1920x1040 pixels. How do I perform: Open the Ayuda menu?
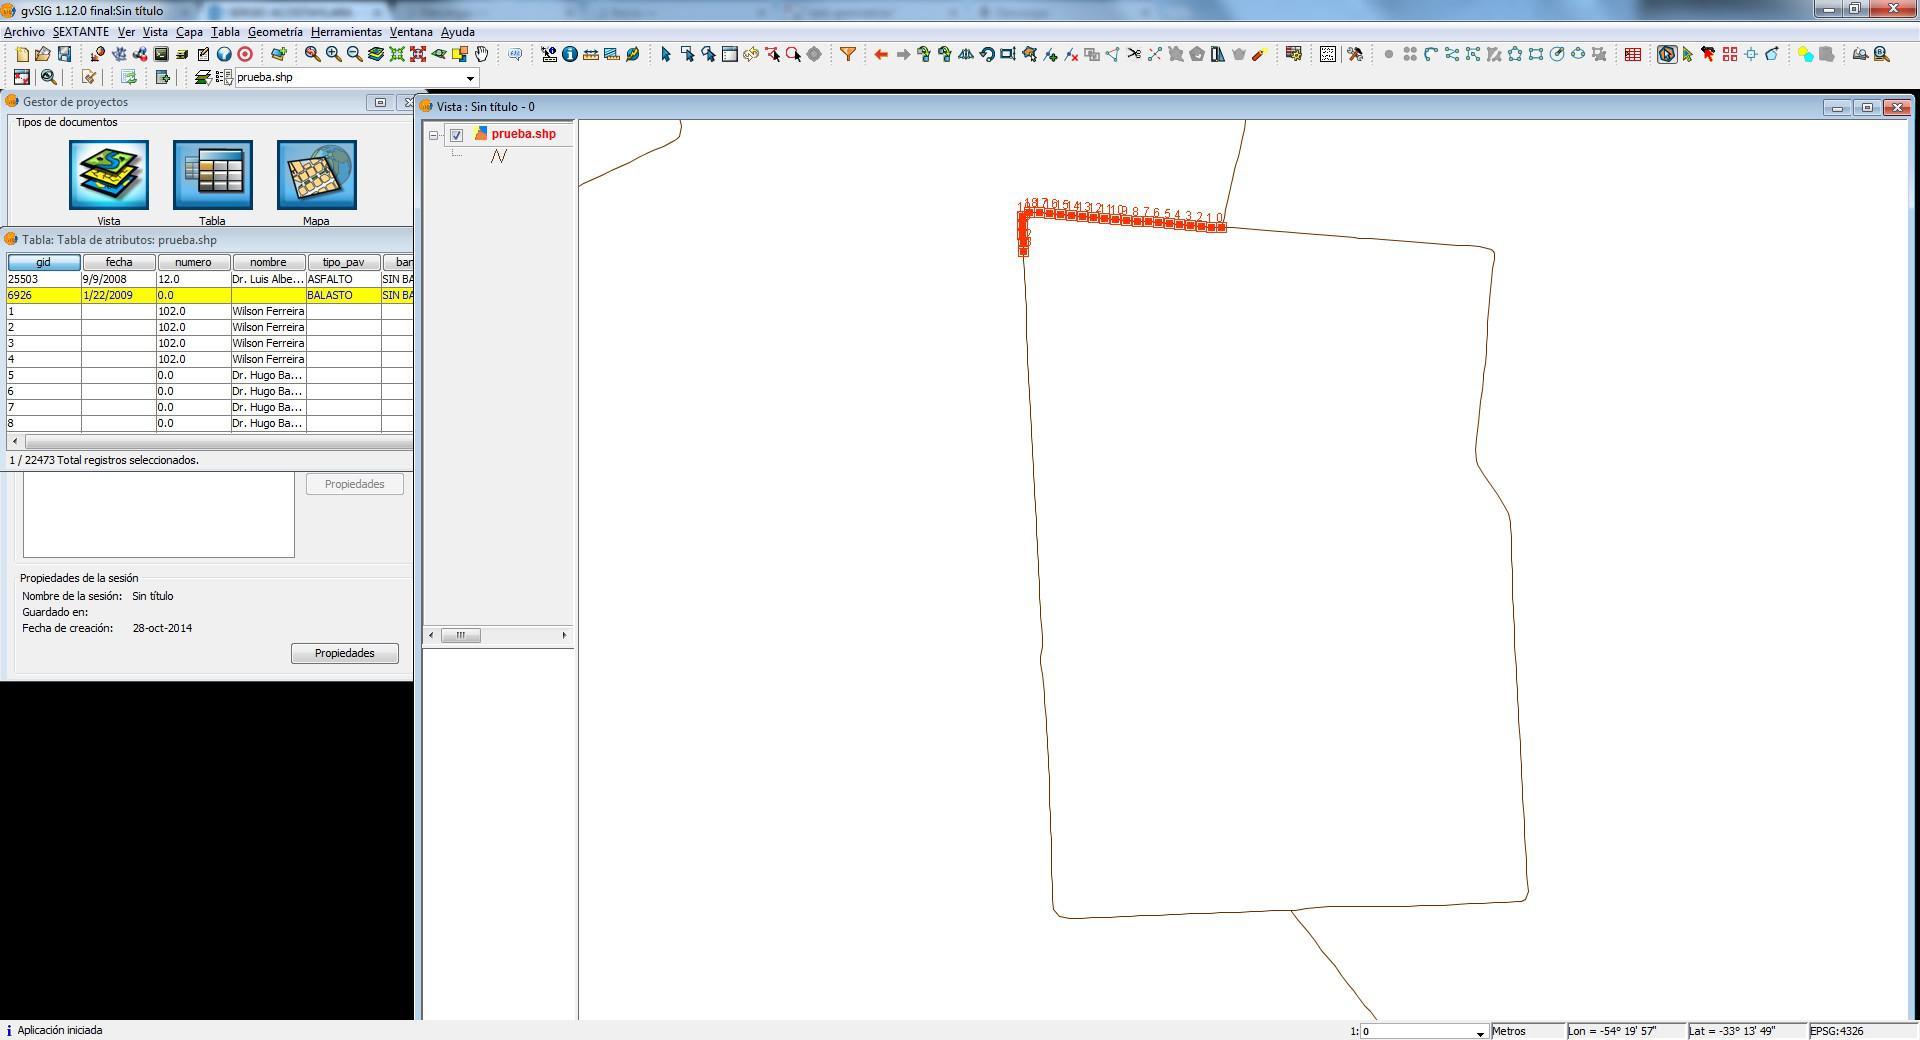click(x=458, y=32)
